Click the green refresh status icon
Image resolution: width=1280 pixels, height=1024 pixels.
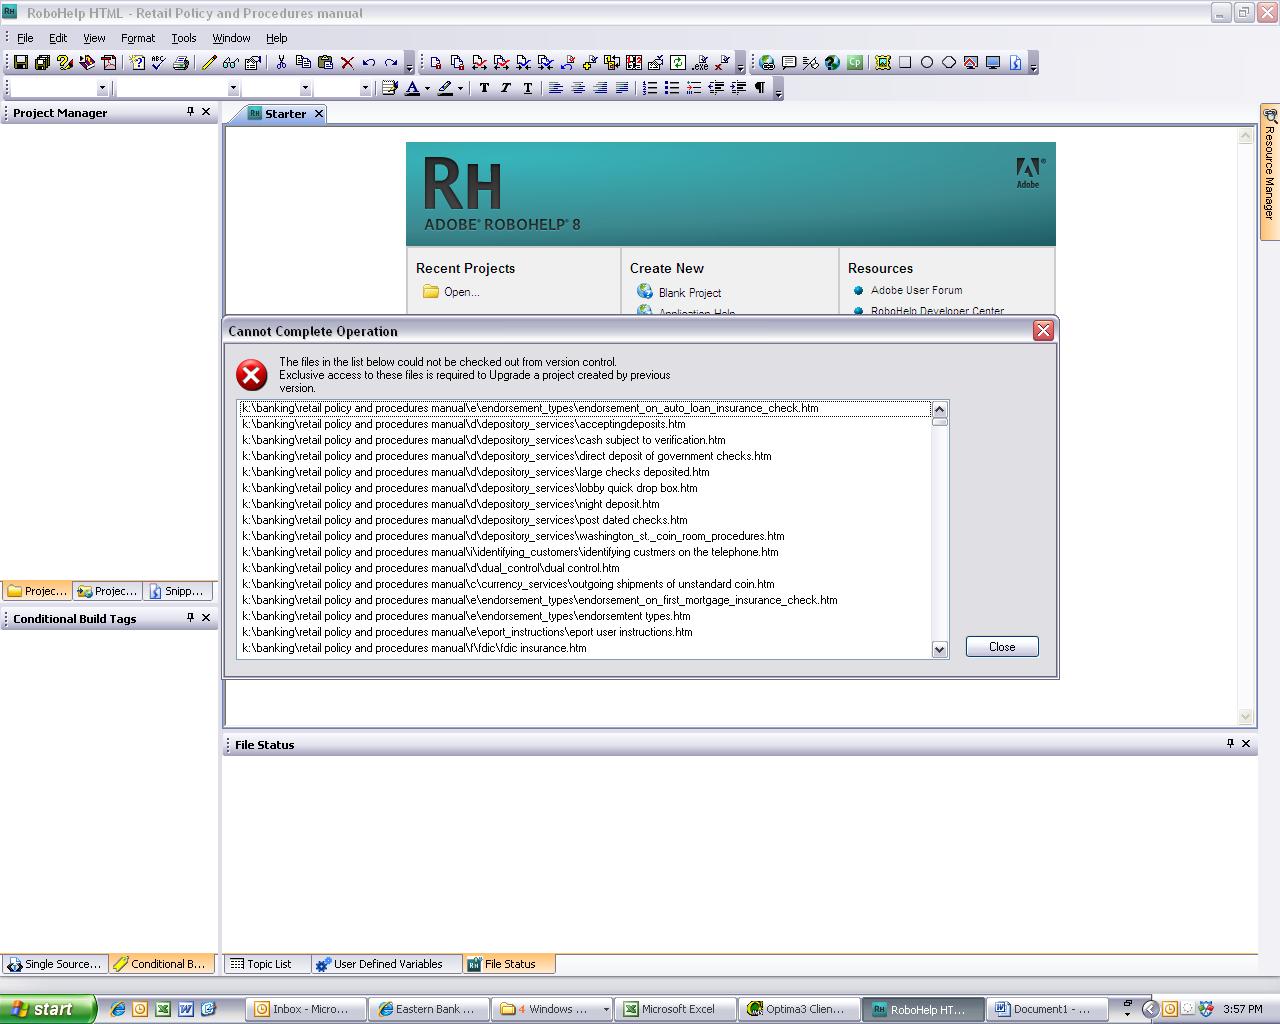point(678,62)
